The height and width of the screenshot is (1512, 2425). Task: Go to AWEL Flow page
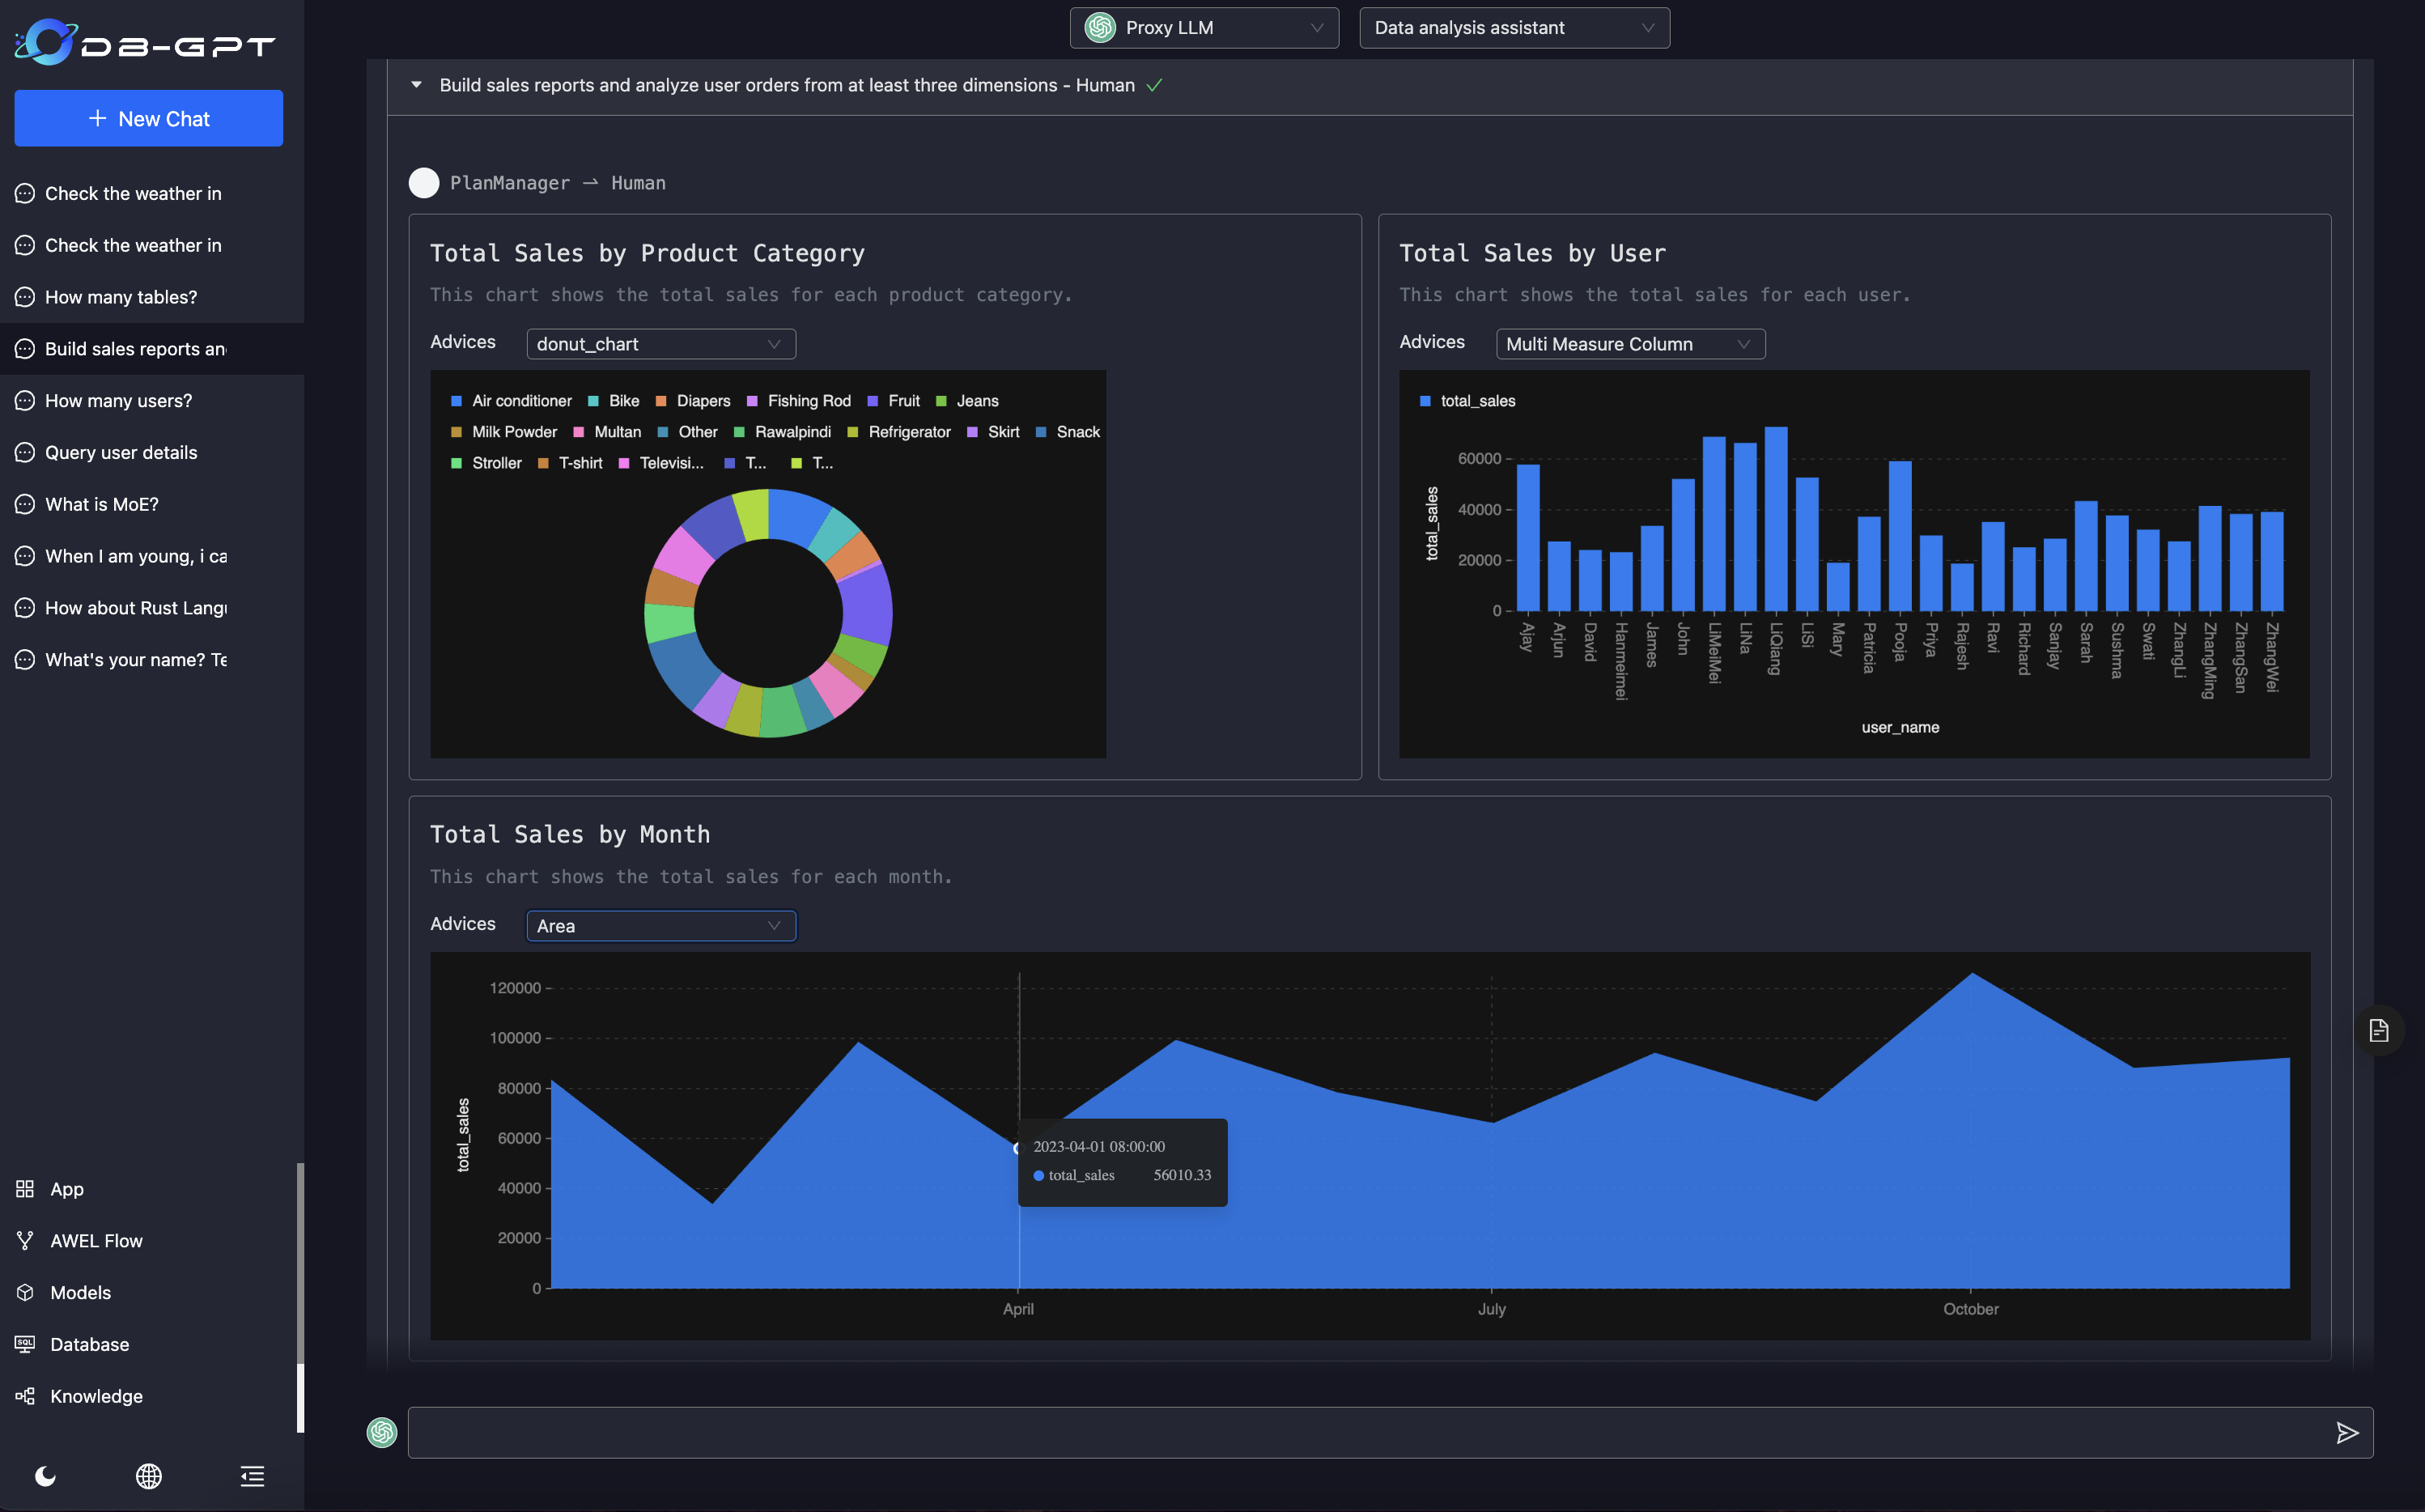(x=96, y=1240)
